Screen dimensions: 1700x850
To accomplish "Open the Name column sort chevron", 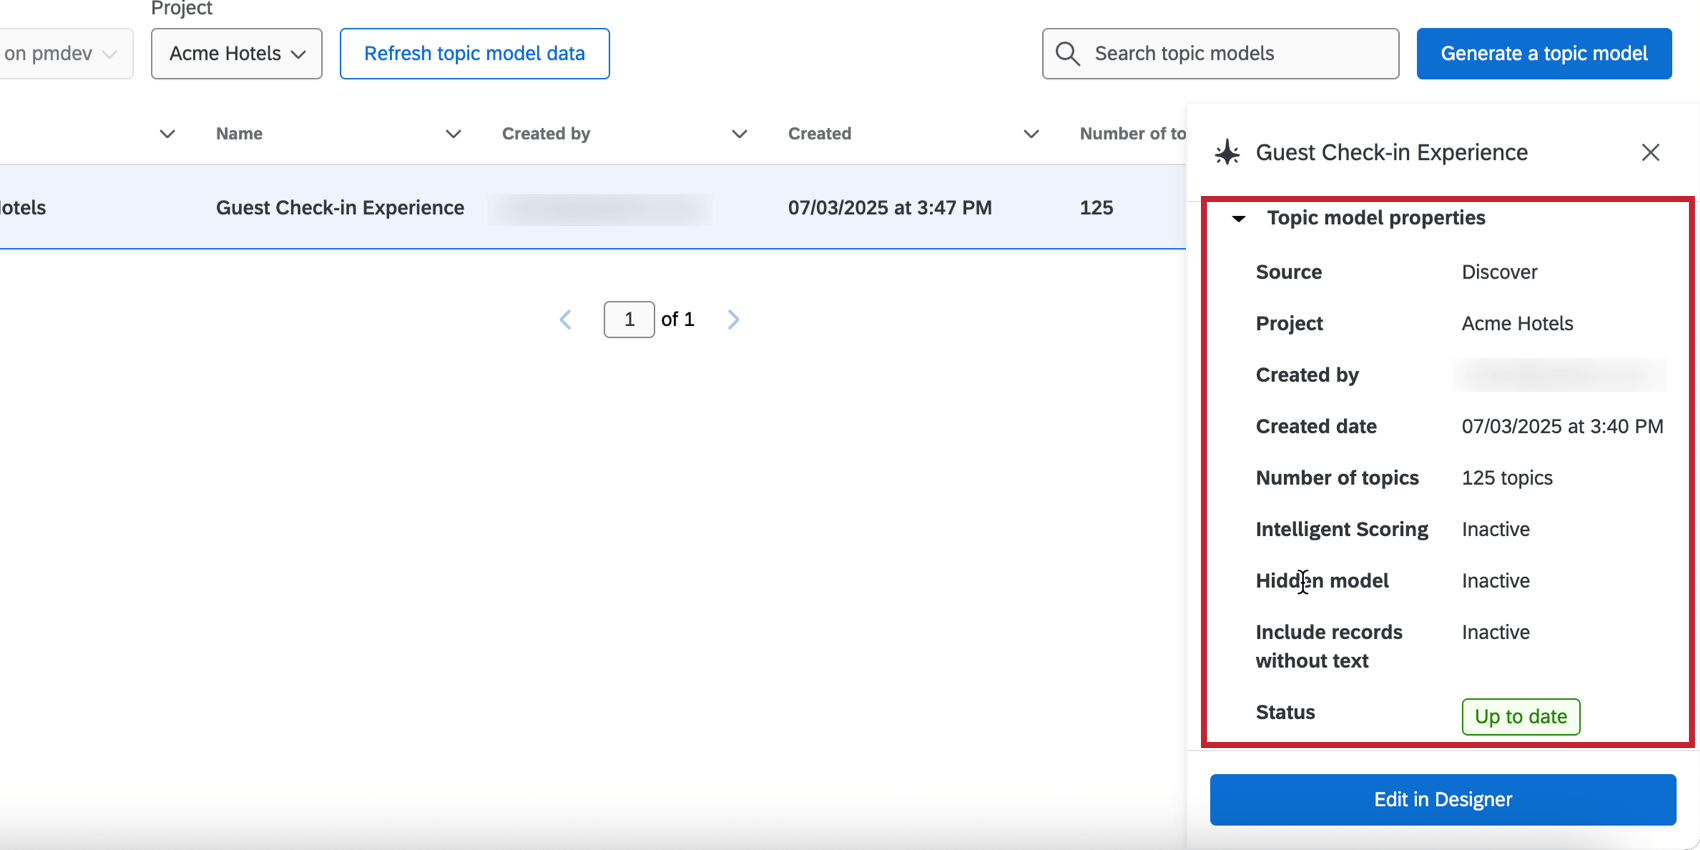I will point(453,134).
